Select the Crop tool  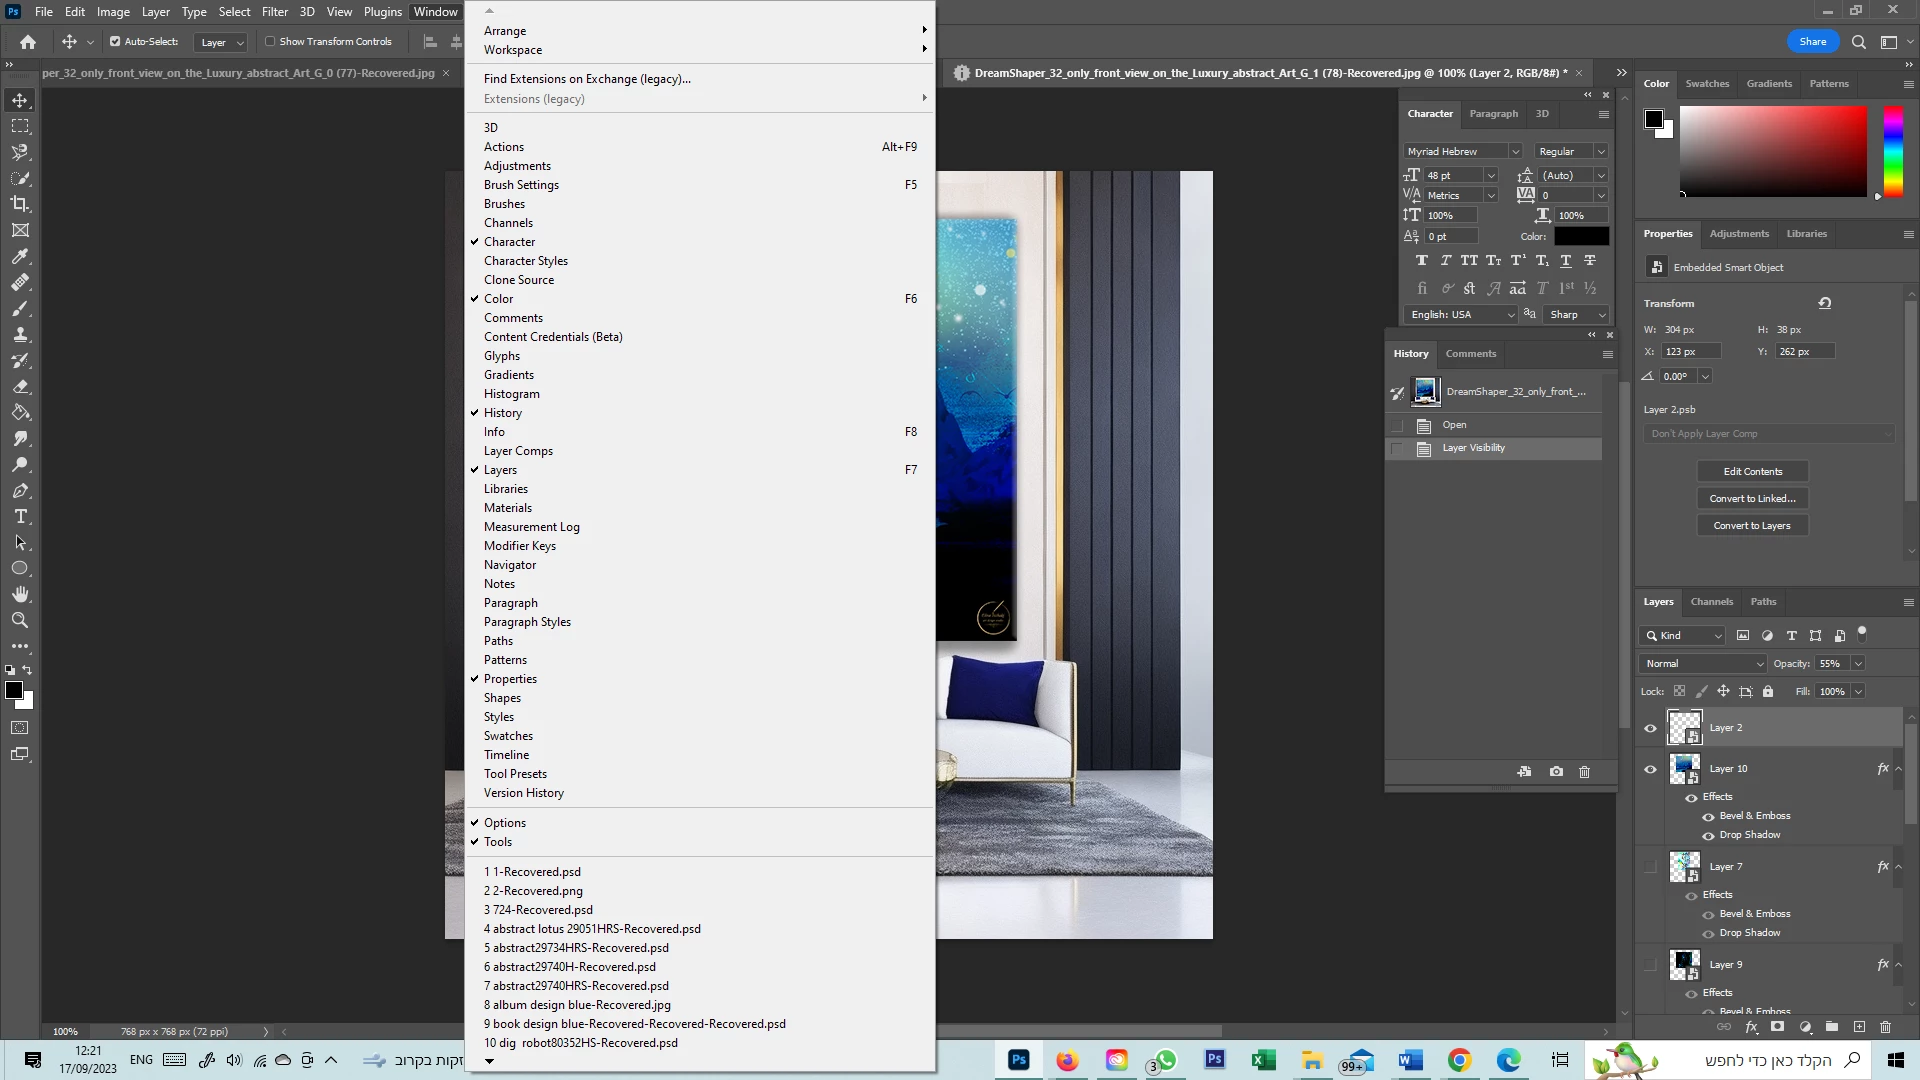click(20, 204)
